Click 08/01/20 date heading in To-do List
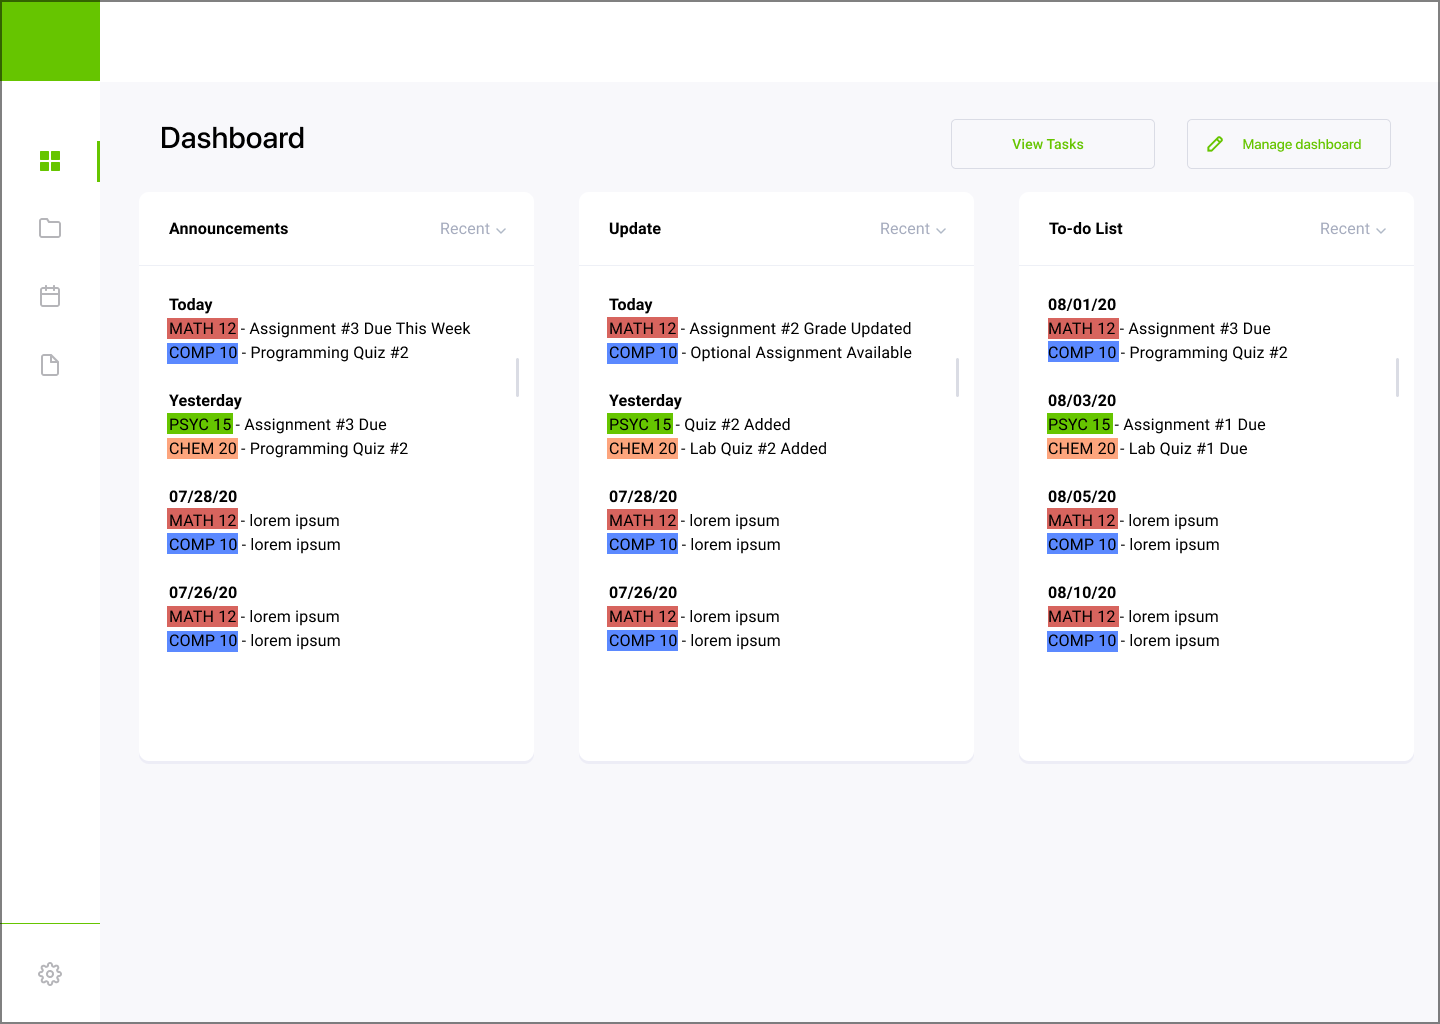The image size is (1440, 1024). tap(1082, 305)
